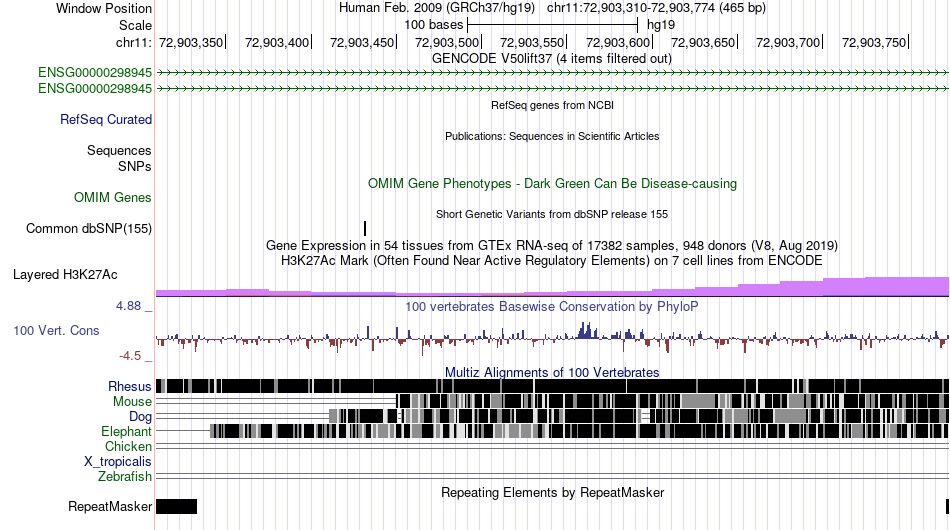
Task: Click the Common dbSNP(155) track label
Action: tap(88, 228)
